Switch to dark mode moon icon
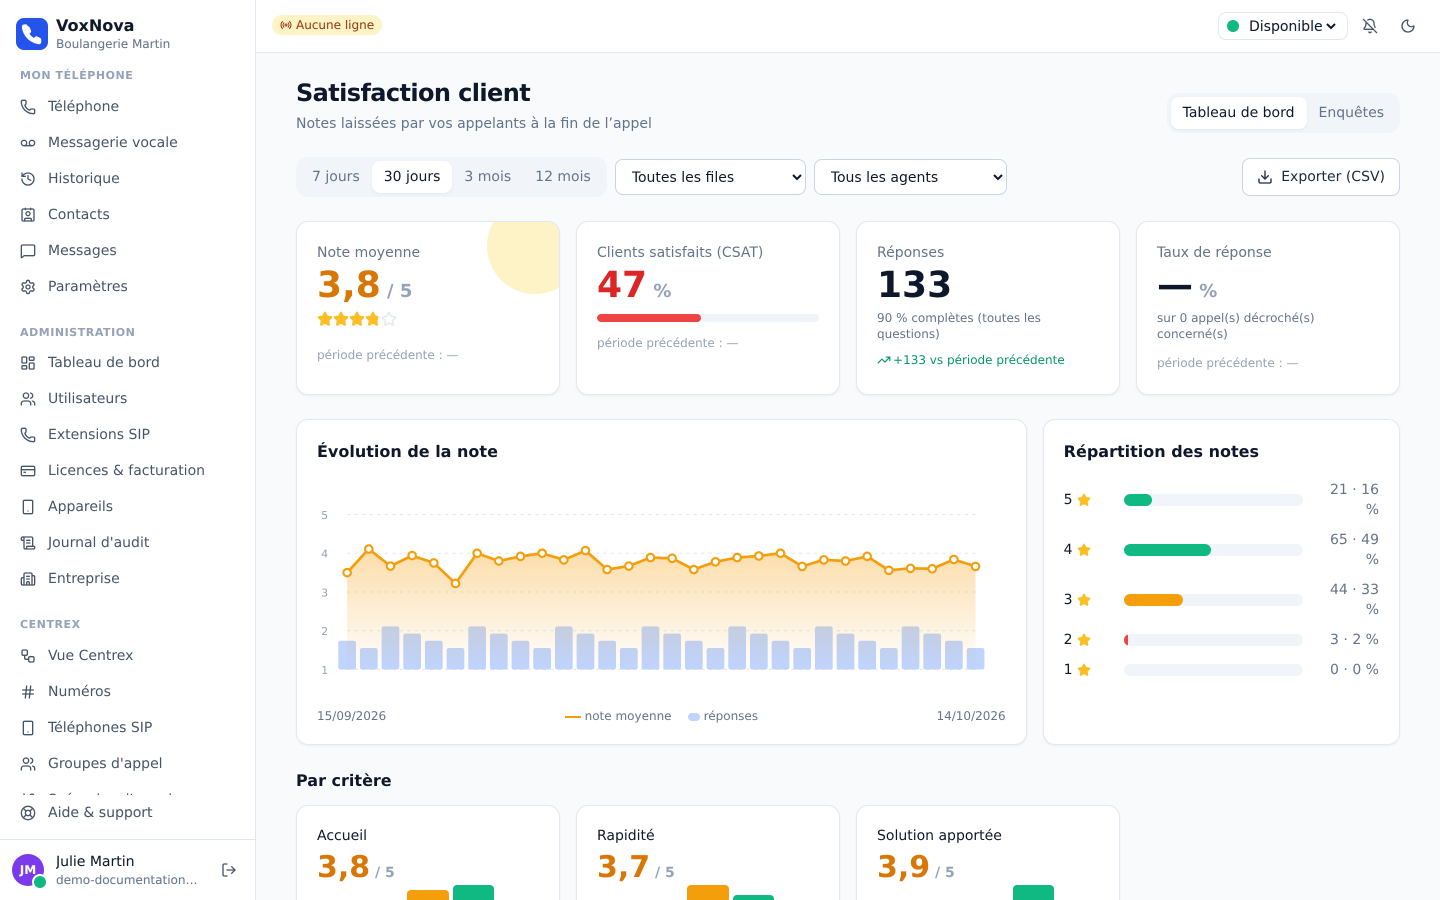The image size is (1440, 900). pos(1408,26)
